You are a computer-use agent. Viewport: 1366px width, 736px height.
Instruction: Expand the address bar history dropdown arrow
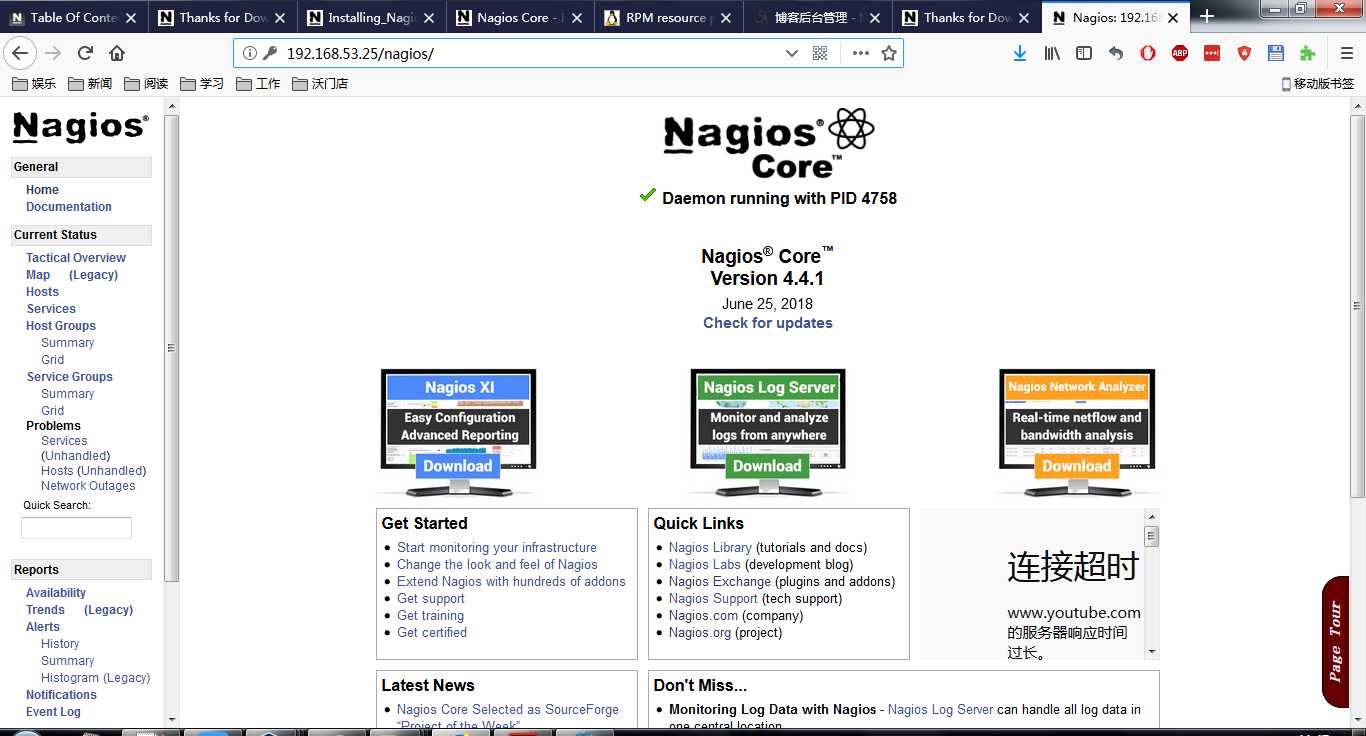(x=792, y=53)
